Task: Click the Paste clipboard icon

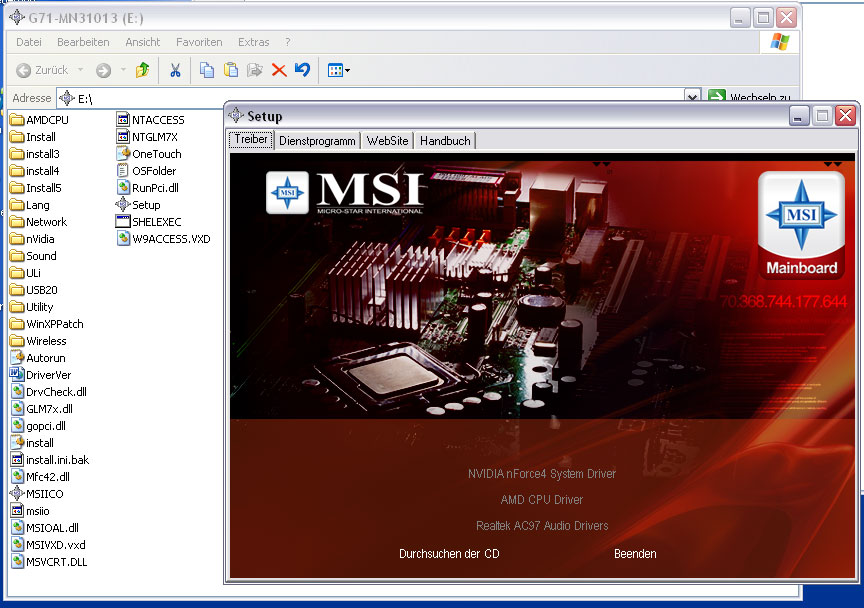Action: (231, 70)
